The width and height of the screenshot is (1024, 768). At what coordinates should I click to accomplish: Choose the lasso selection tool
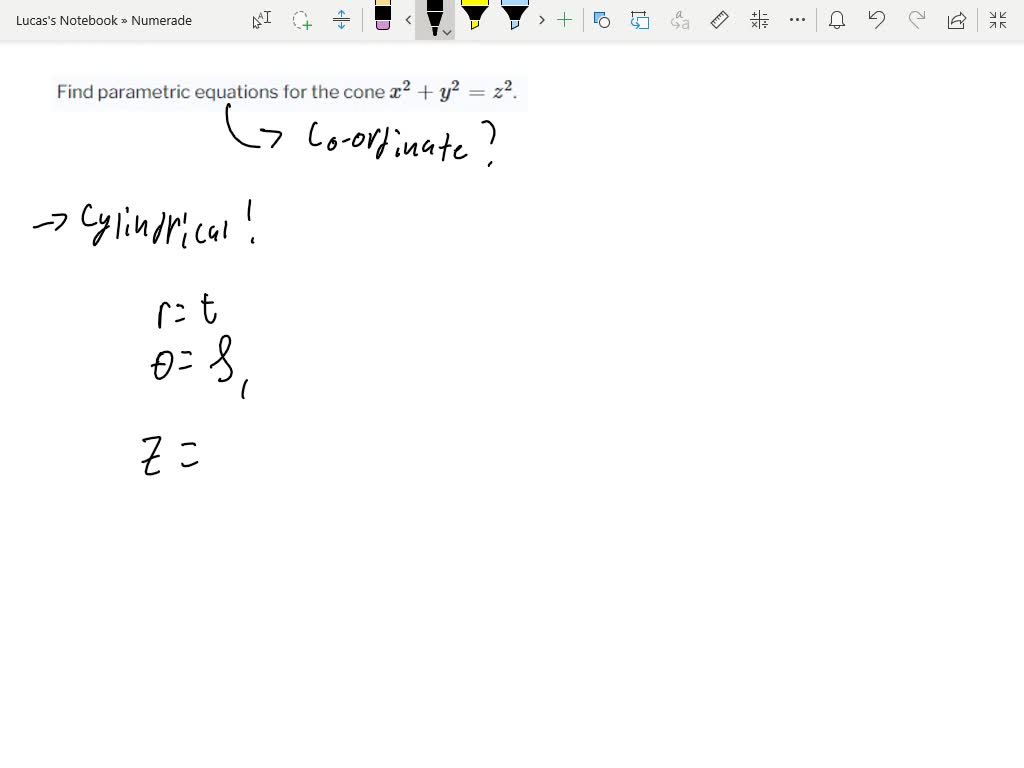click(x=302, y=19)
